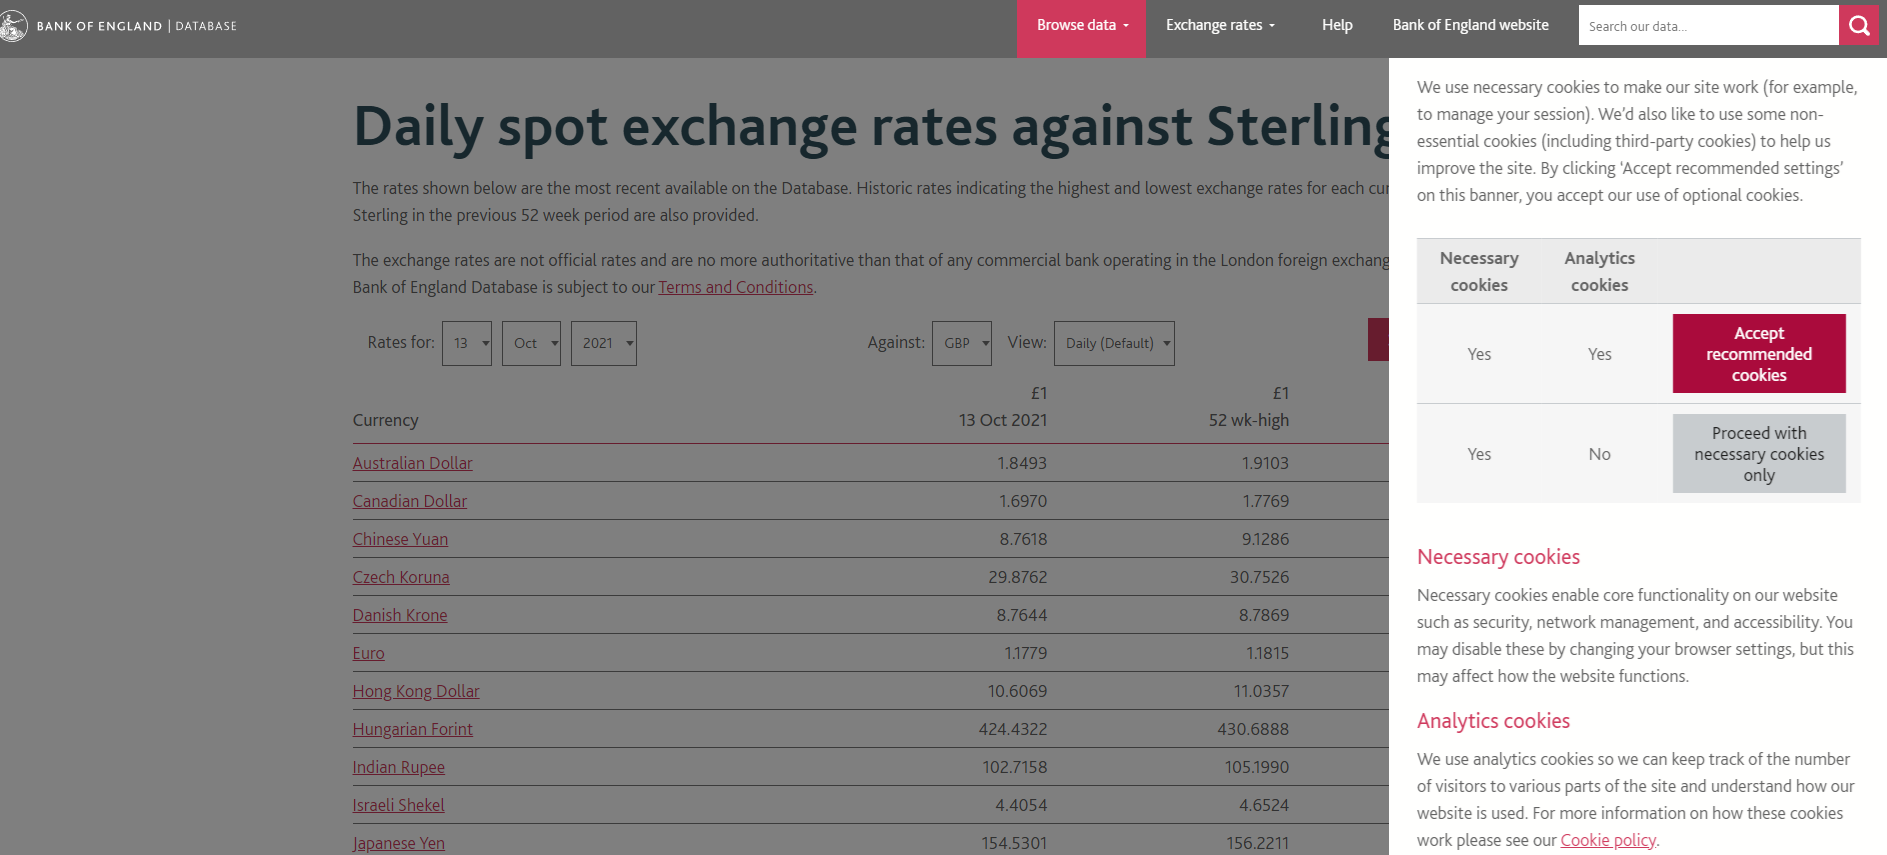Open the Help menu item
Screen dimensions: 1887x855
[1337, 26]
